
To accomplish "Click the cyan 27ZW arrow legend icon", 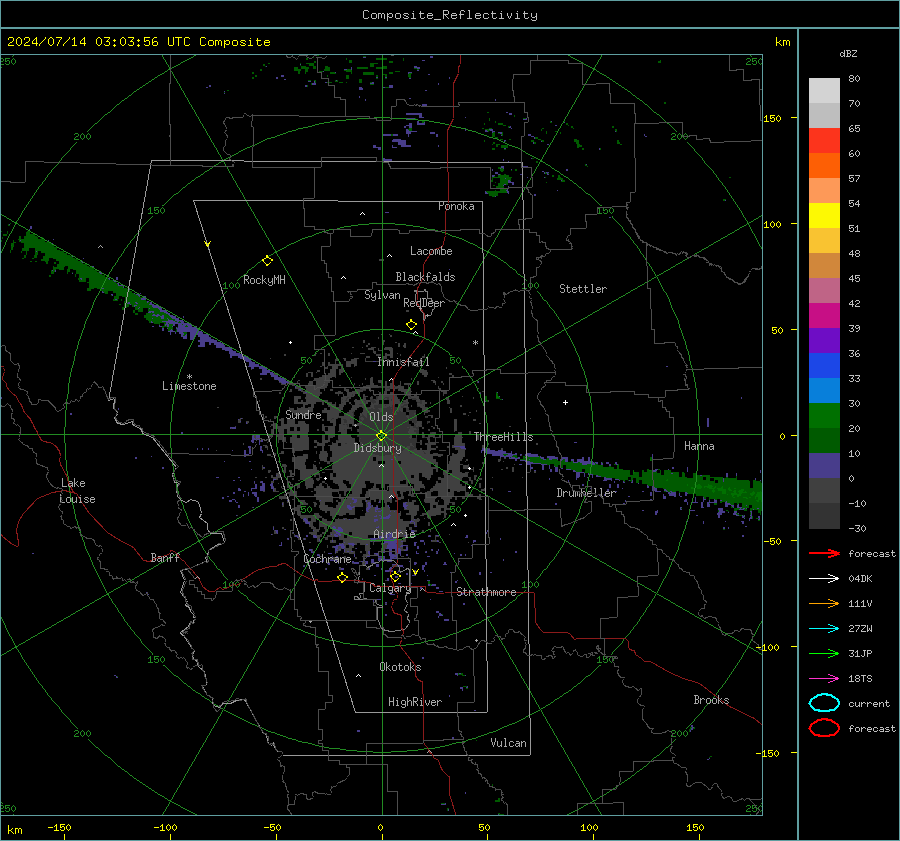I will pos(824,629).
